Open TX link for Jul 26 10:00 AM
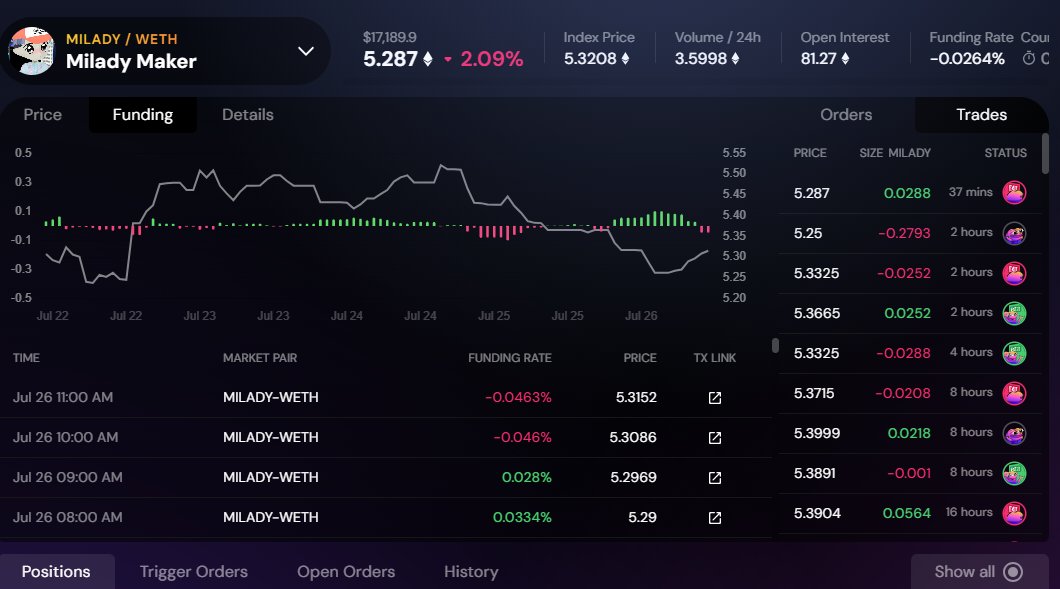This screenshot has width=1060, height=589. [715, 438]
